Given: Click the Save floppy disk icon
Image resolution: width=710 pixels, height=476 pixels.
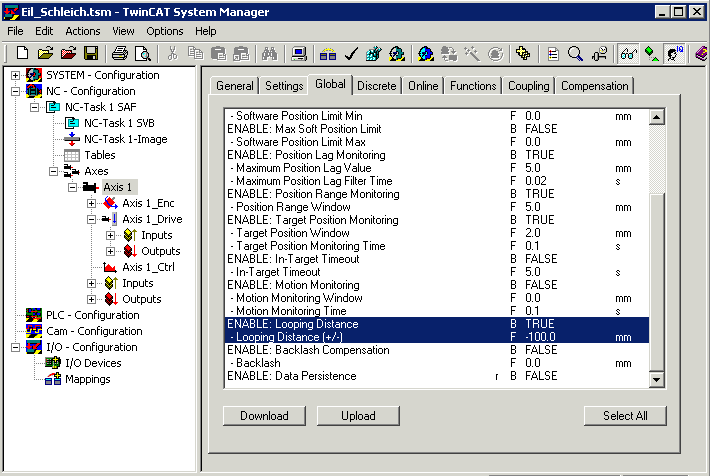Looking at the screenshot, I should [x=91, y=53].
